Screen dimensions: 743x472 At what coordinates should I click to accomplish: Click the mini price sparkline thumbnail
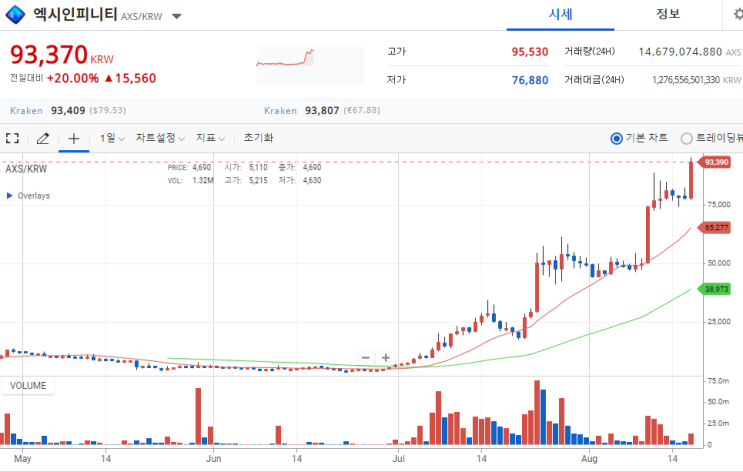coord(310,65)
